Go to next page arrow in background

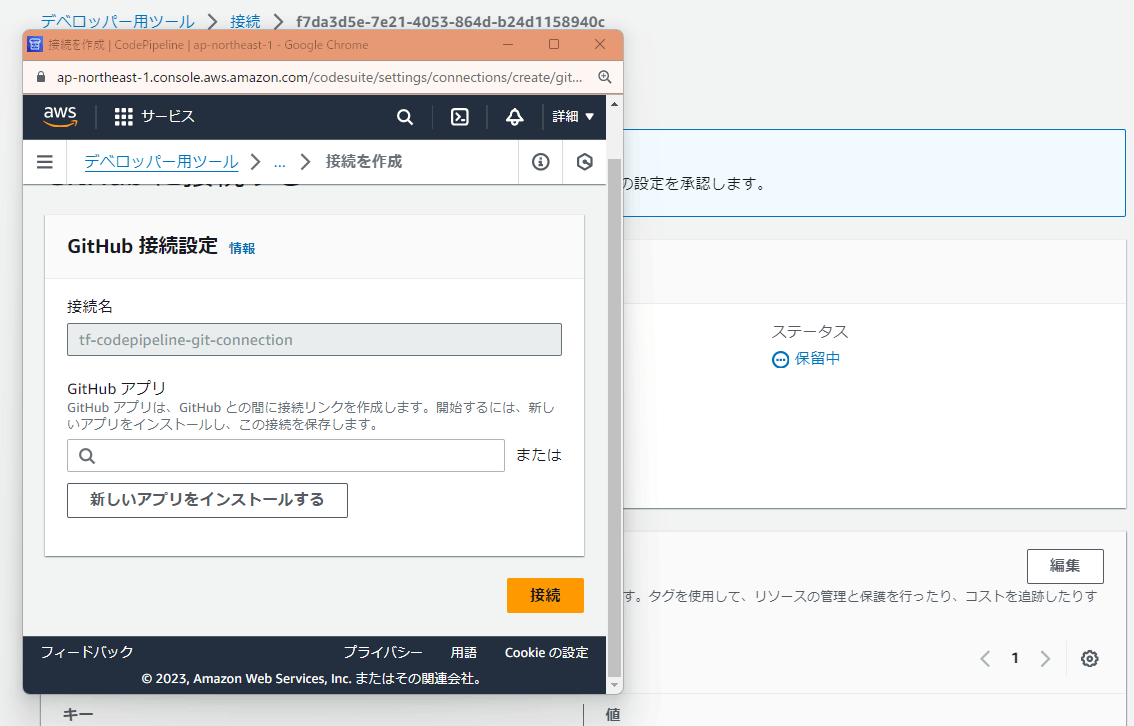pos(1045,659)
